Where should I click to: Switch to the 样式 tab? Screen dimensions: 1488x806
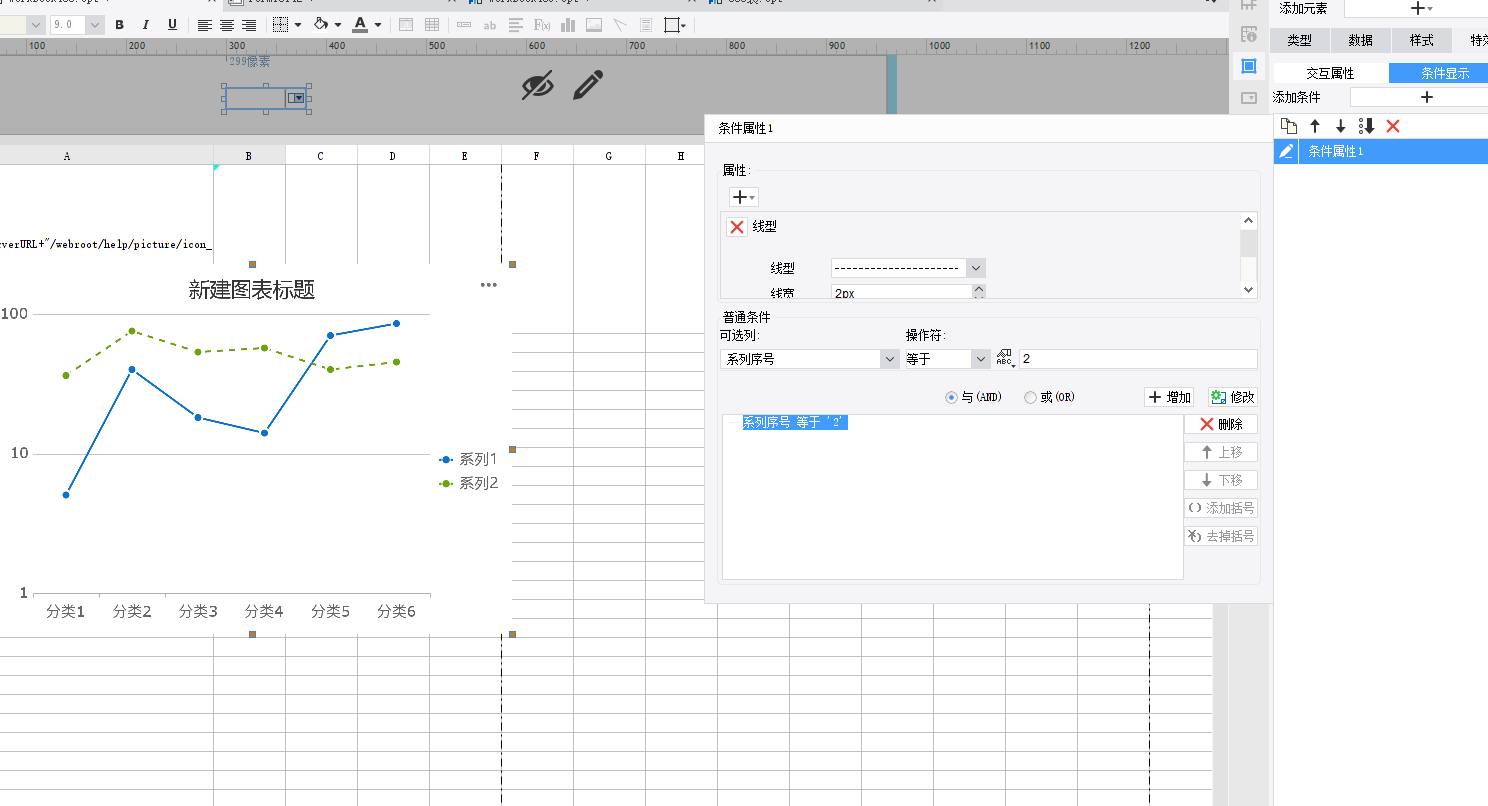1421,41
